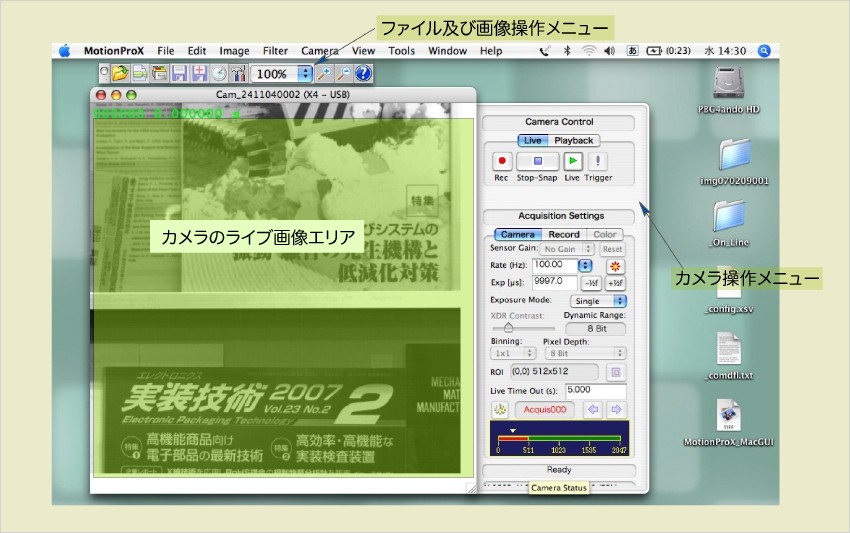The width and height of the screenshot is (850, 533).
Task: Click the ROI square selection icon
Action: pyautogui.click(x=616, y=373)
